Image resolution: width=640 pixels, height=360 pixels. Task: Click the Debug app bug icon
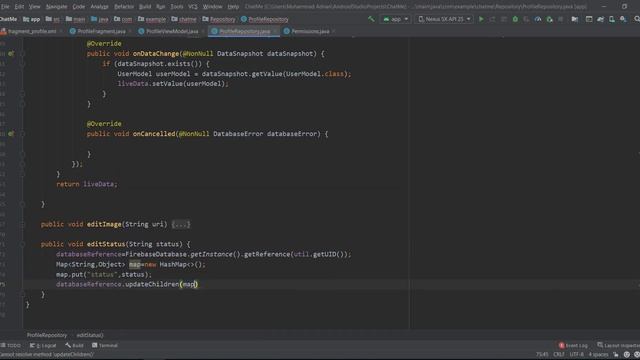click(x=515, y=19)
